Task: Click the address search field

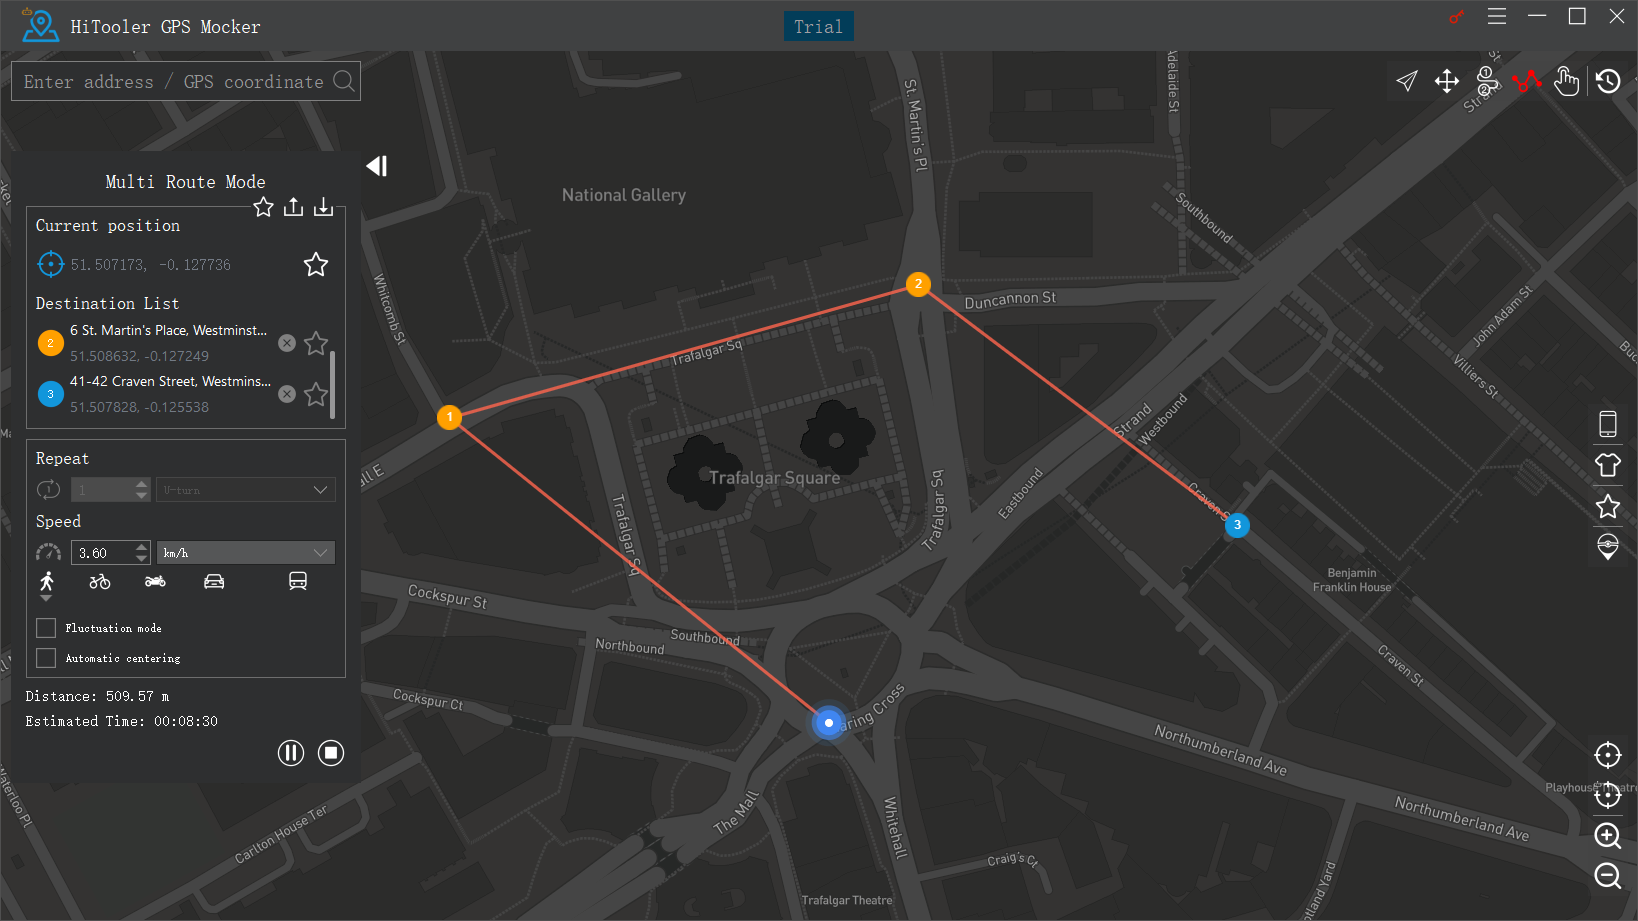Action: [170, 81]
